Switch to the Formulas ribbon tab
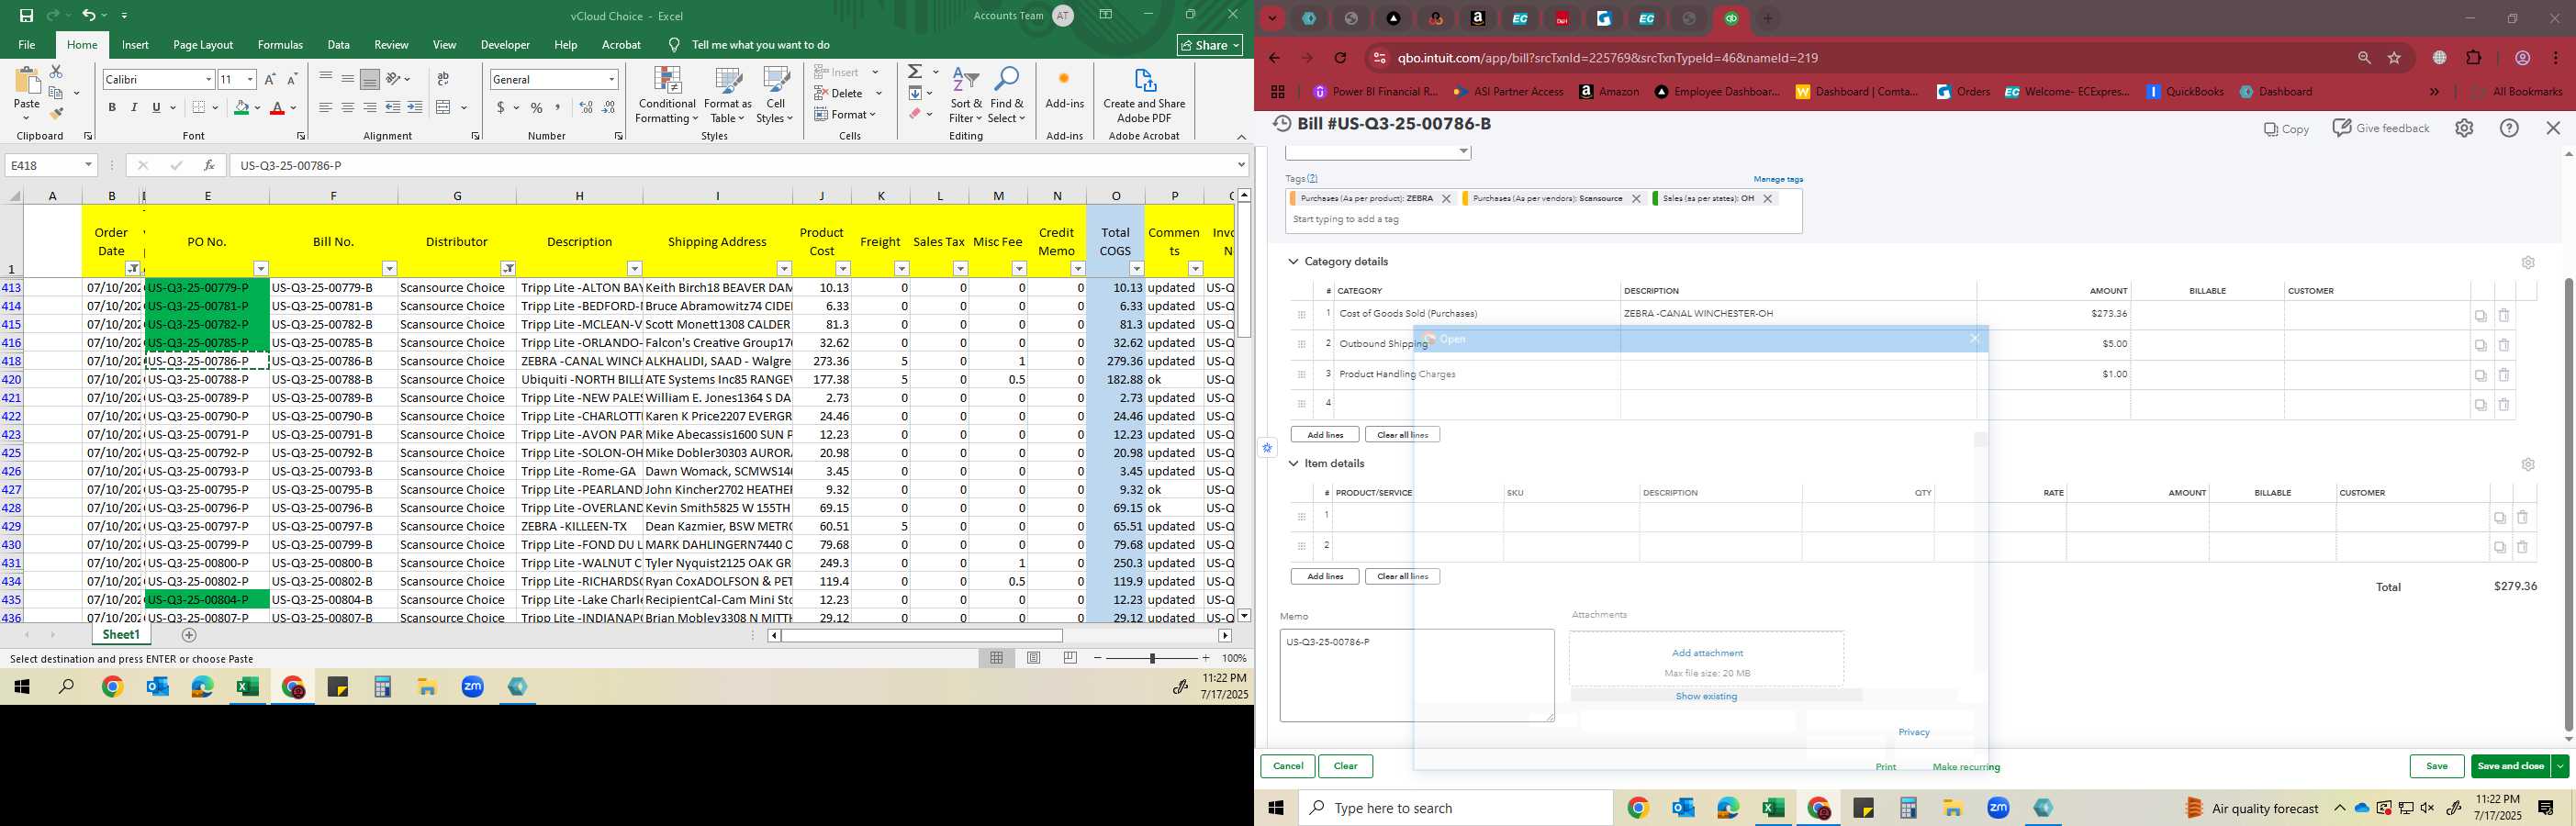2576x826 pixels. (280, 45)
